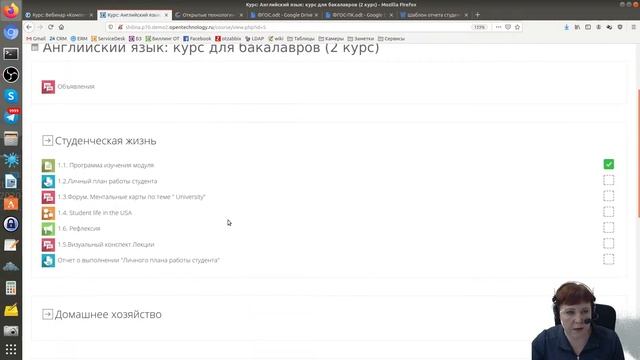This screenshot has height=360, width=640.
Task: Click the icon for 1.5 Визуальный конспект Лекции
Action: [x=48, y=244]
